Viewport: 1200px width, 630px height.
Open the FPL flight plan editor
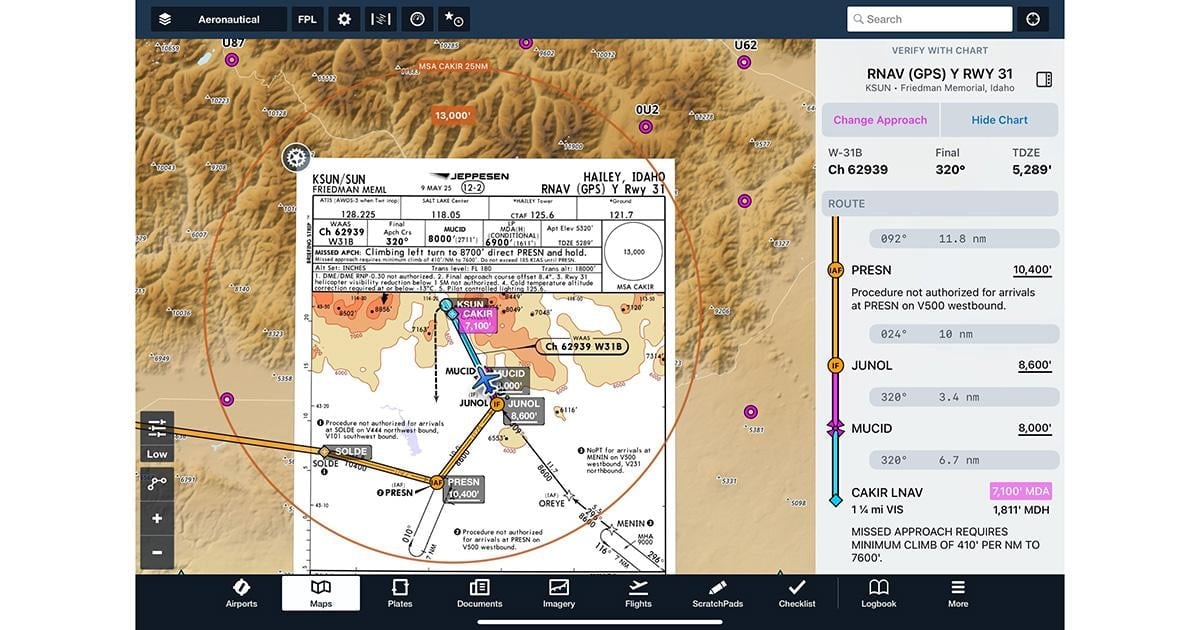click(x=306, y=18)
